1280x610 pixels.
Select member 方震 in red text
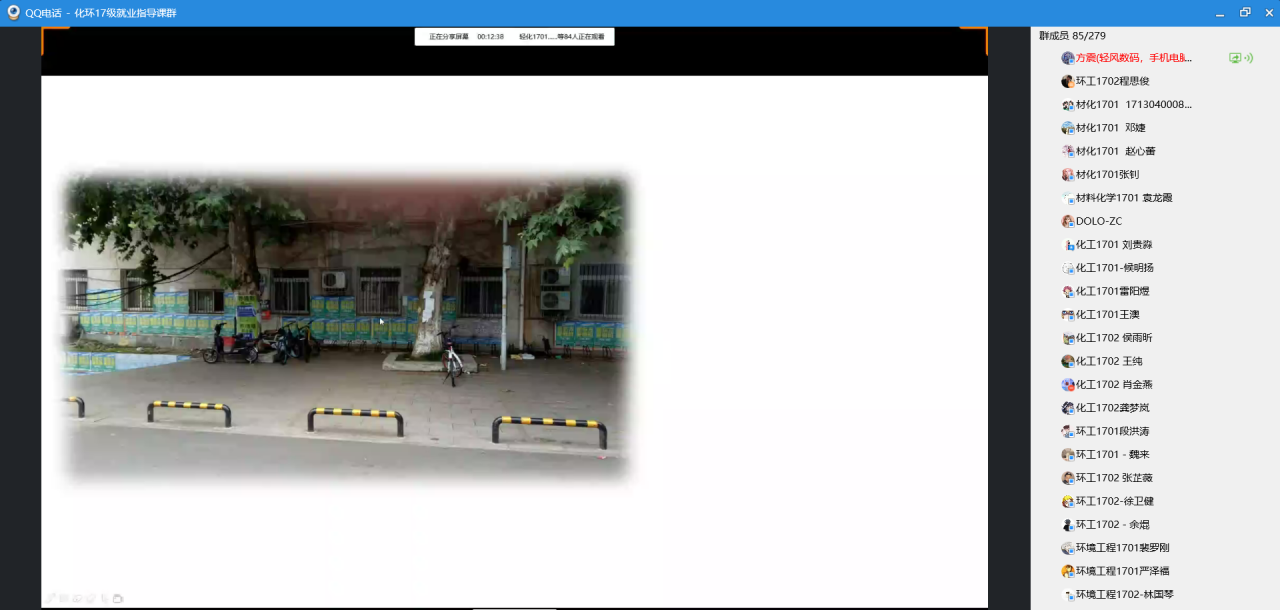click(1133, 58)
